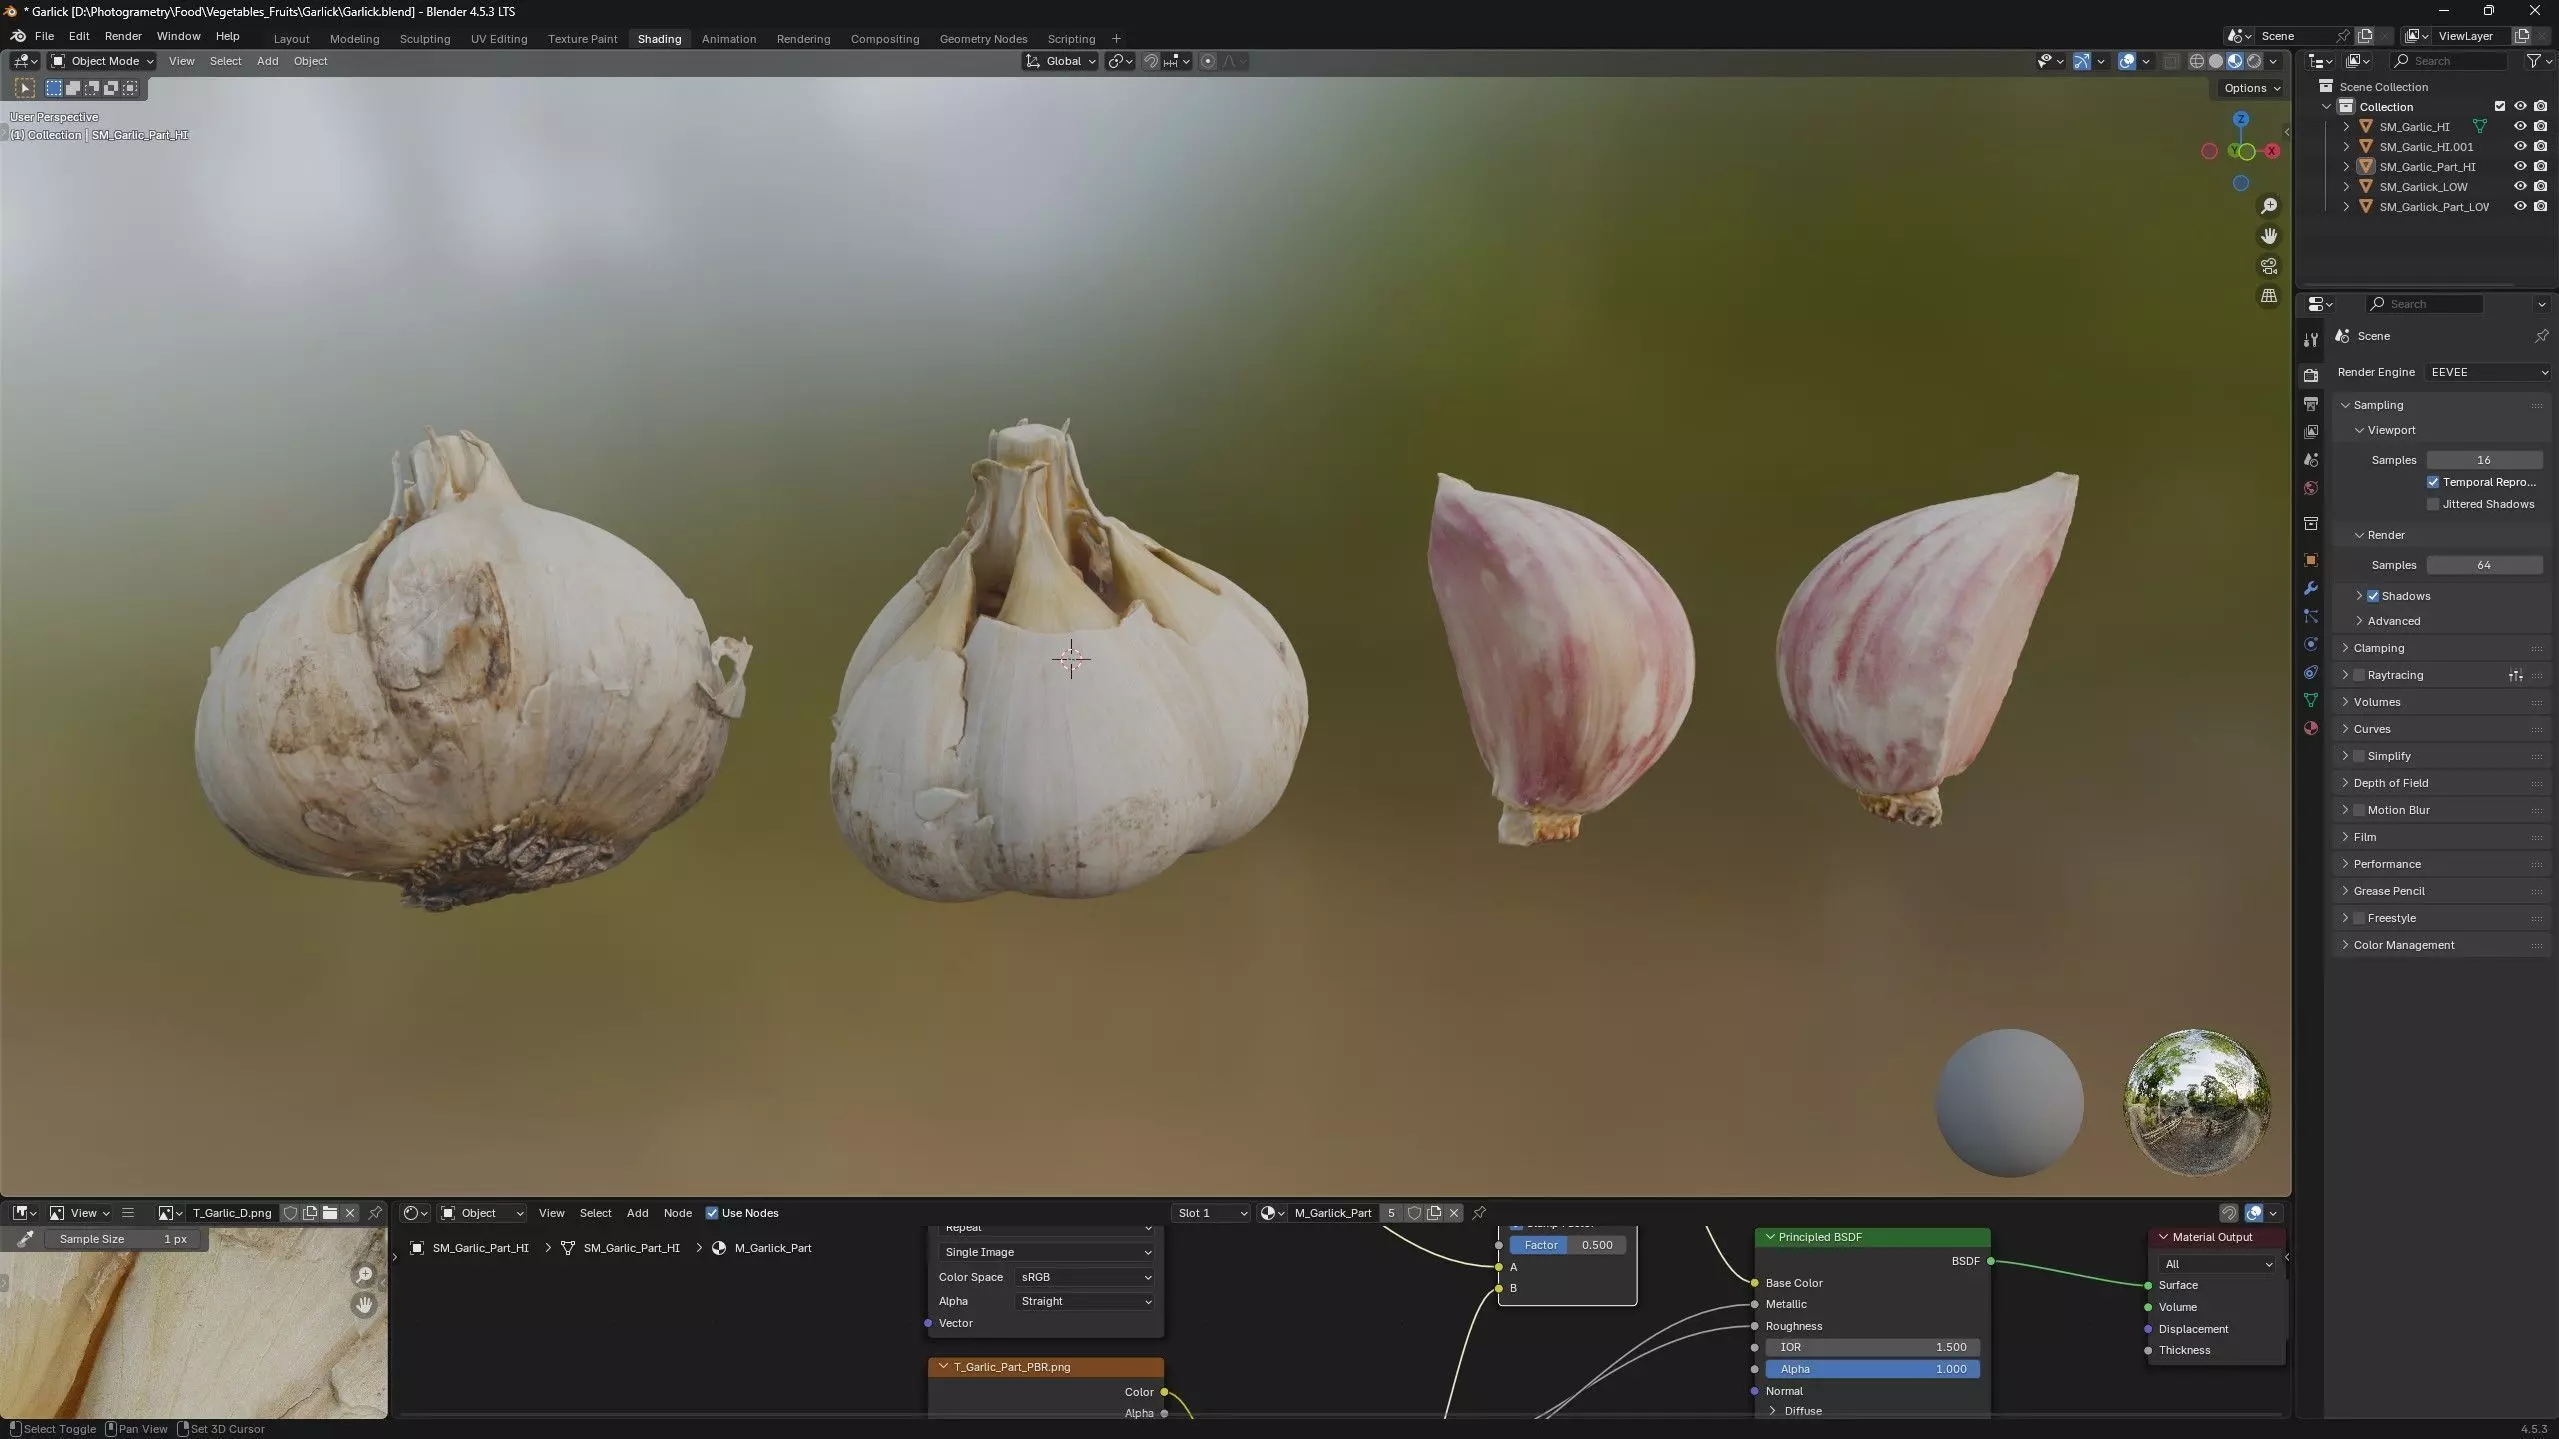Switch perspective/orthographic with grid gizmo
The height and width of the screenshot is (1439, 2559).
(x=2269, y=296)
